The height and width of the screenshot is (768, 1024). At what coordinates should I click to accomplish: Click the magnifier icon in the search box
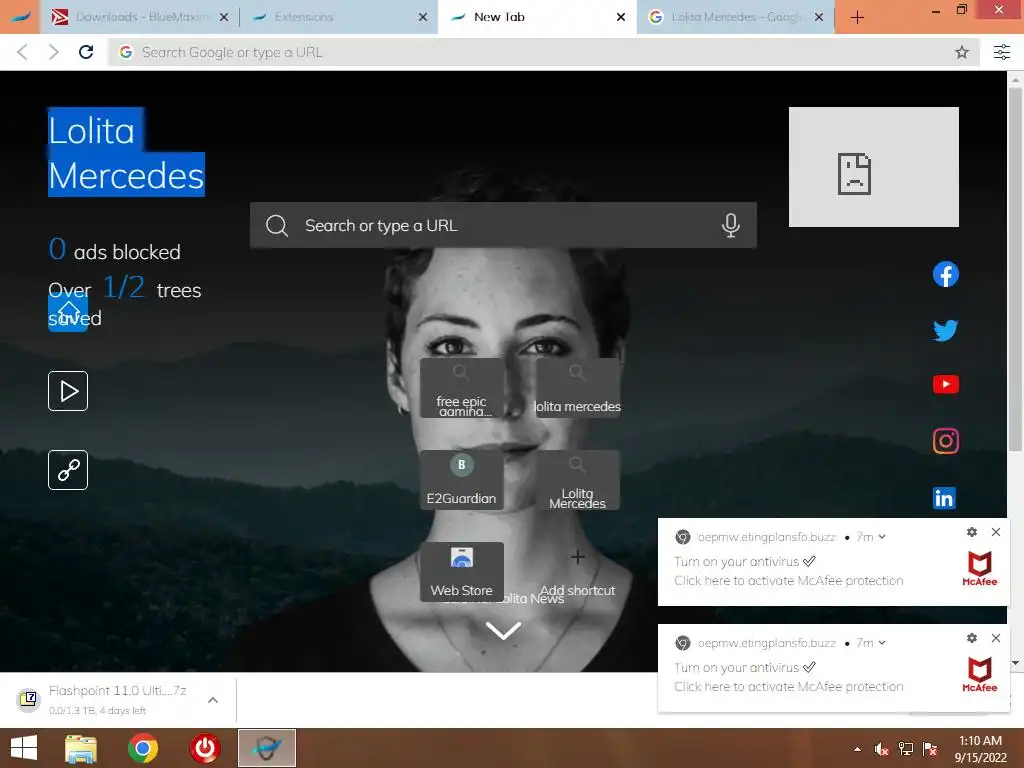(277, 225)
